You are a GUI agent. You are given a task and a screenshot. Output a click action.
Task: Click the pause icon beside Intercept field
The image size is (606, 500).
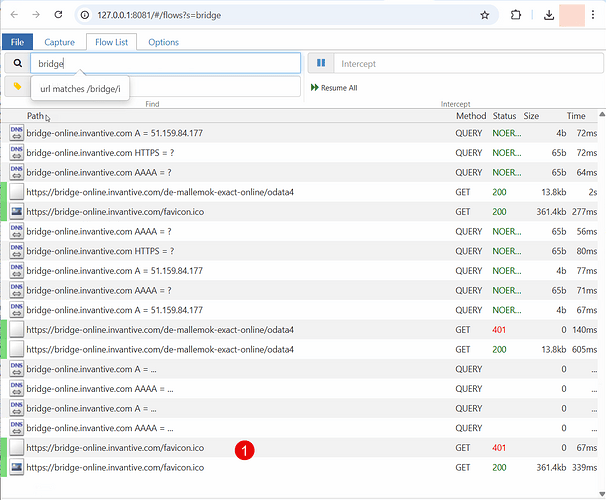pyautogui.click(x=321, y=63)
